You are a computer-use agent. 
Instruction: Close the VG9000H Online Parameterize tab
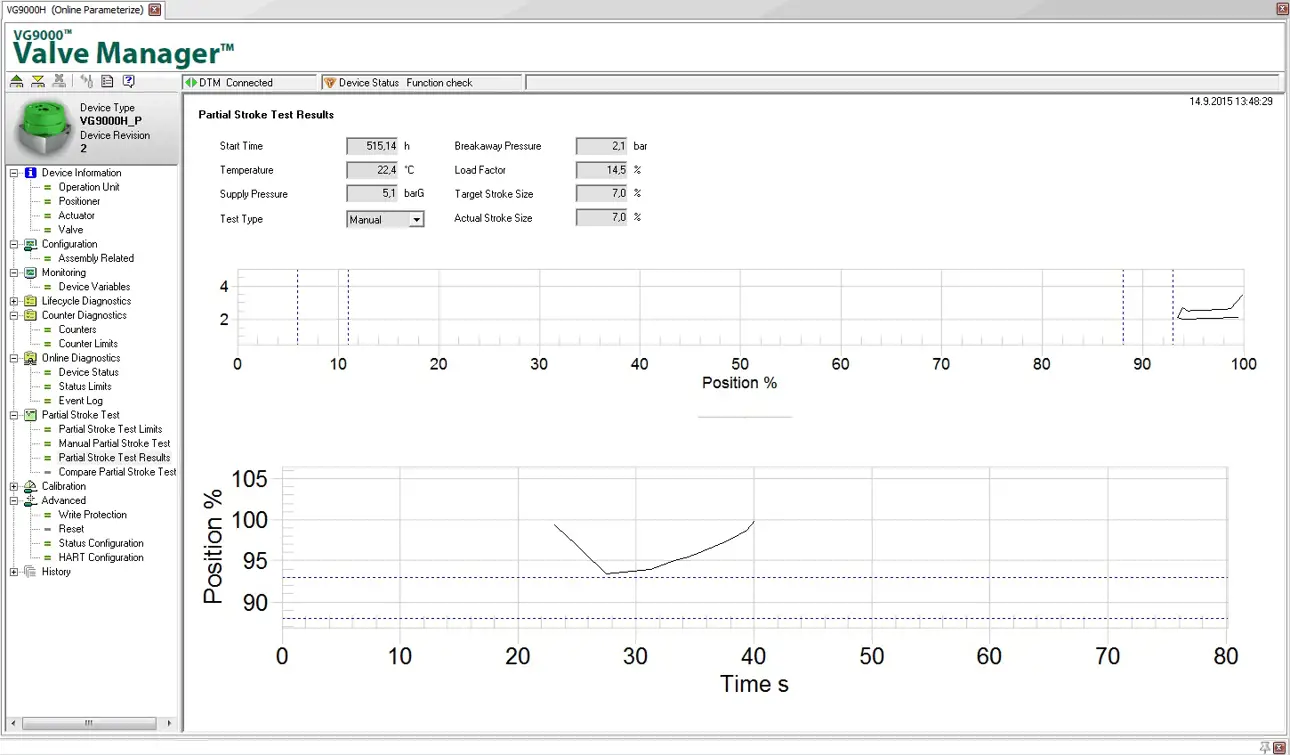pyautogui.click(x=154, y=9)
